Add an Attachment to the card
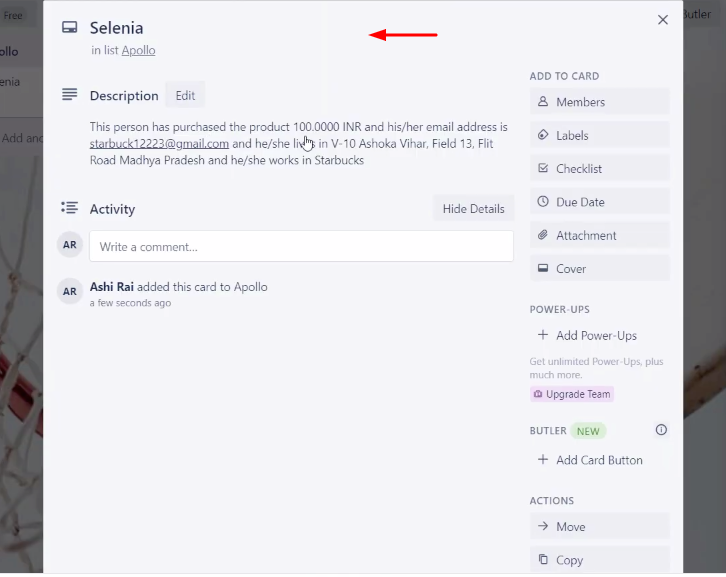 tap(600, 235)
